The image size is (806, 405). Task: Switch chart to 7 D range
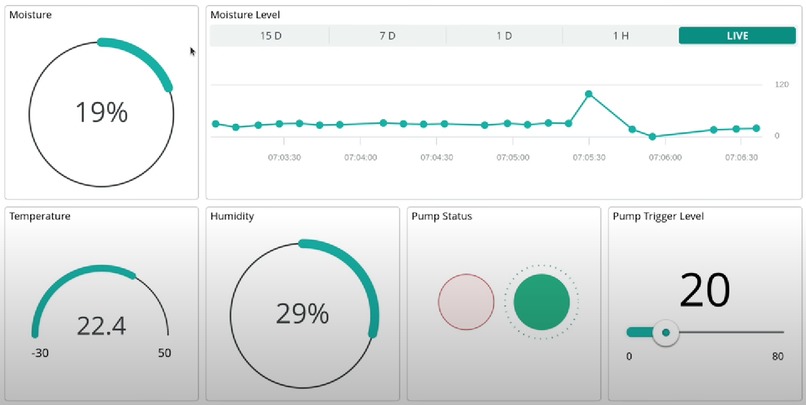click(388, 36)
